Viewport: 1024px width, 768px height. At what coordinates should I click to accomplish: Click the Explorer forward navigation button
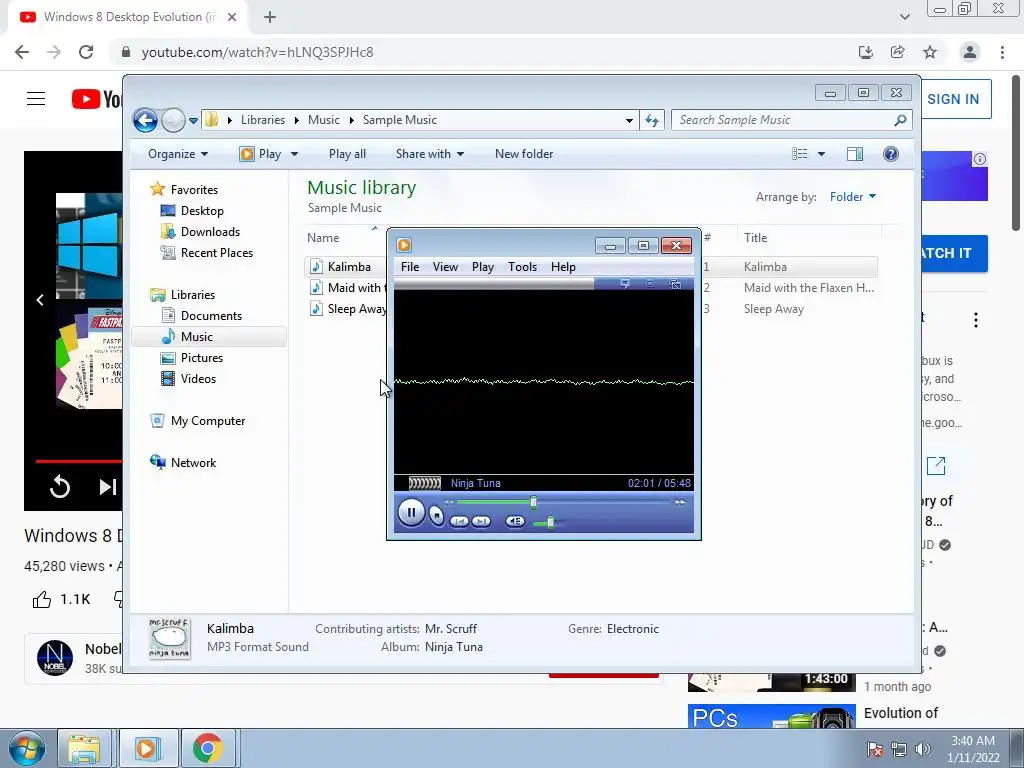tap(173, 120)
